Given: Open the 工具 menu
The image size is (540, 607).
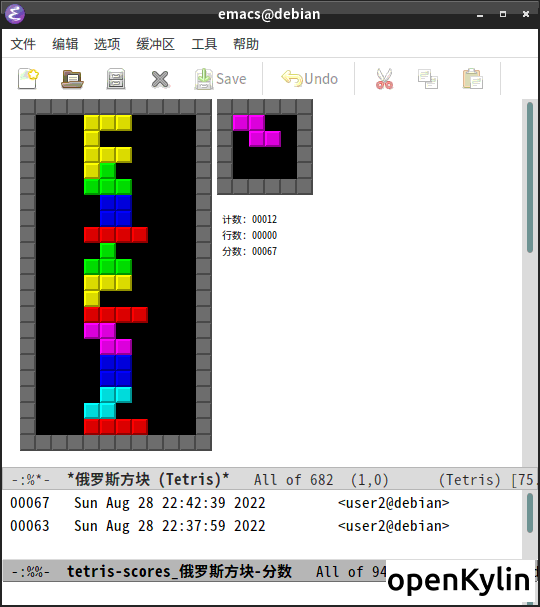Looking at the screenshot, I should 204,44.
